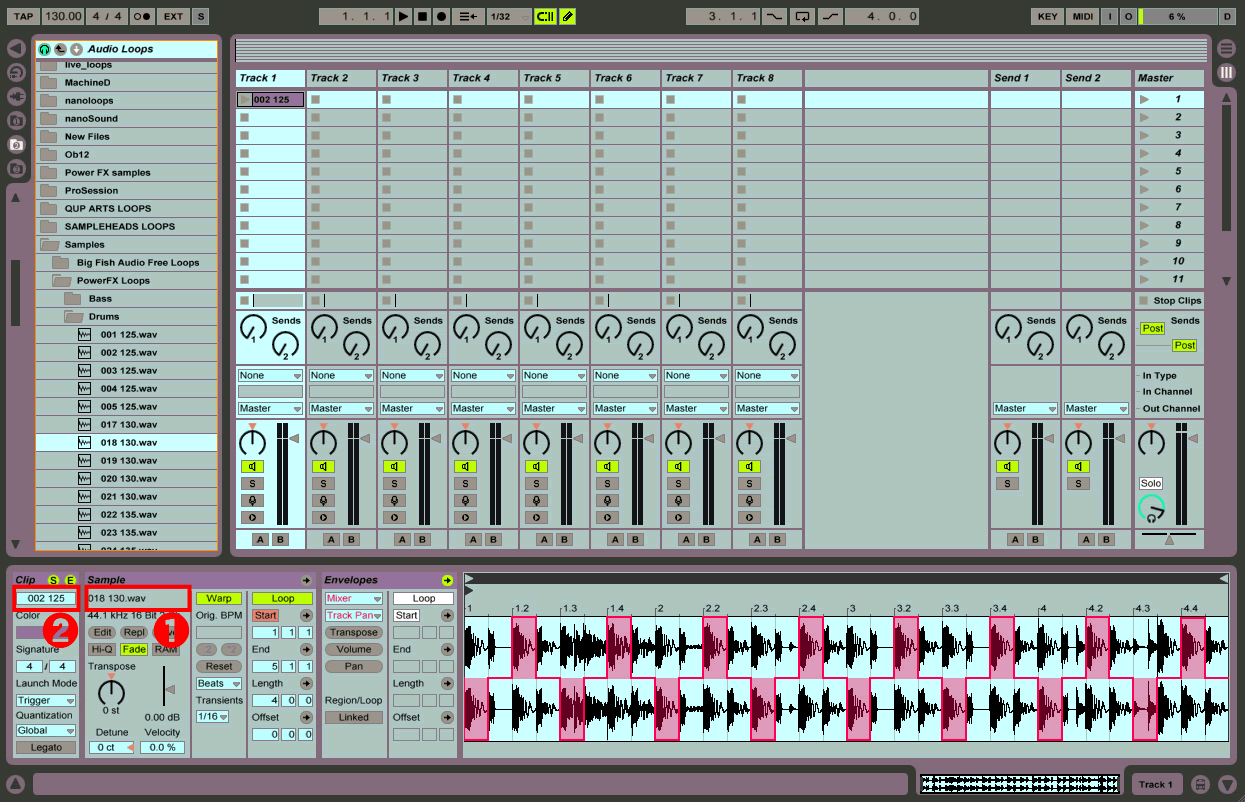The height and width of the screenshot is (802, 1245).
Task: Mute Track 4 using its activator button
Action: point(466,466)
